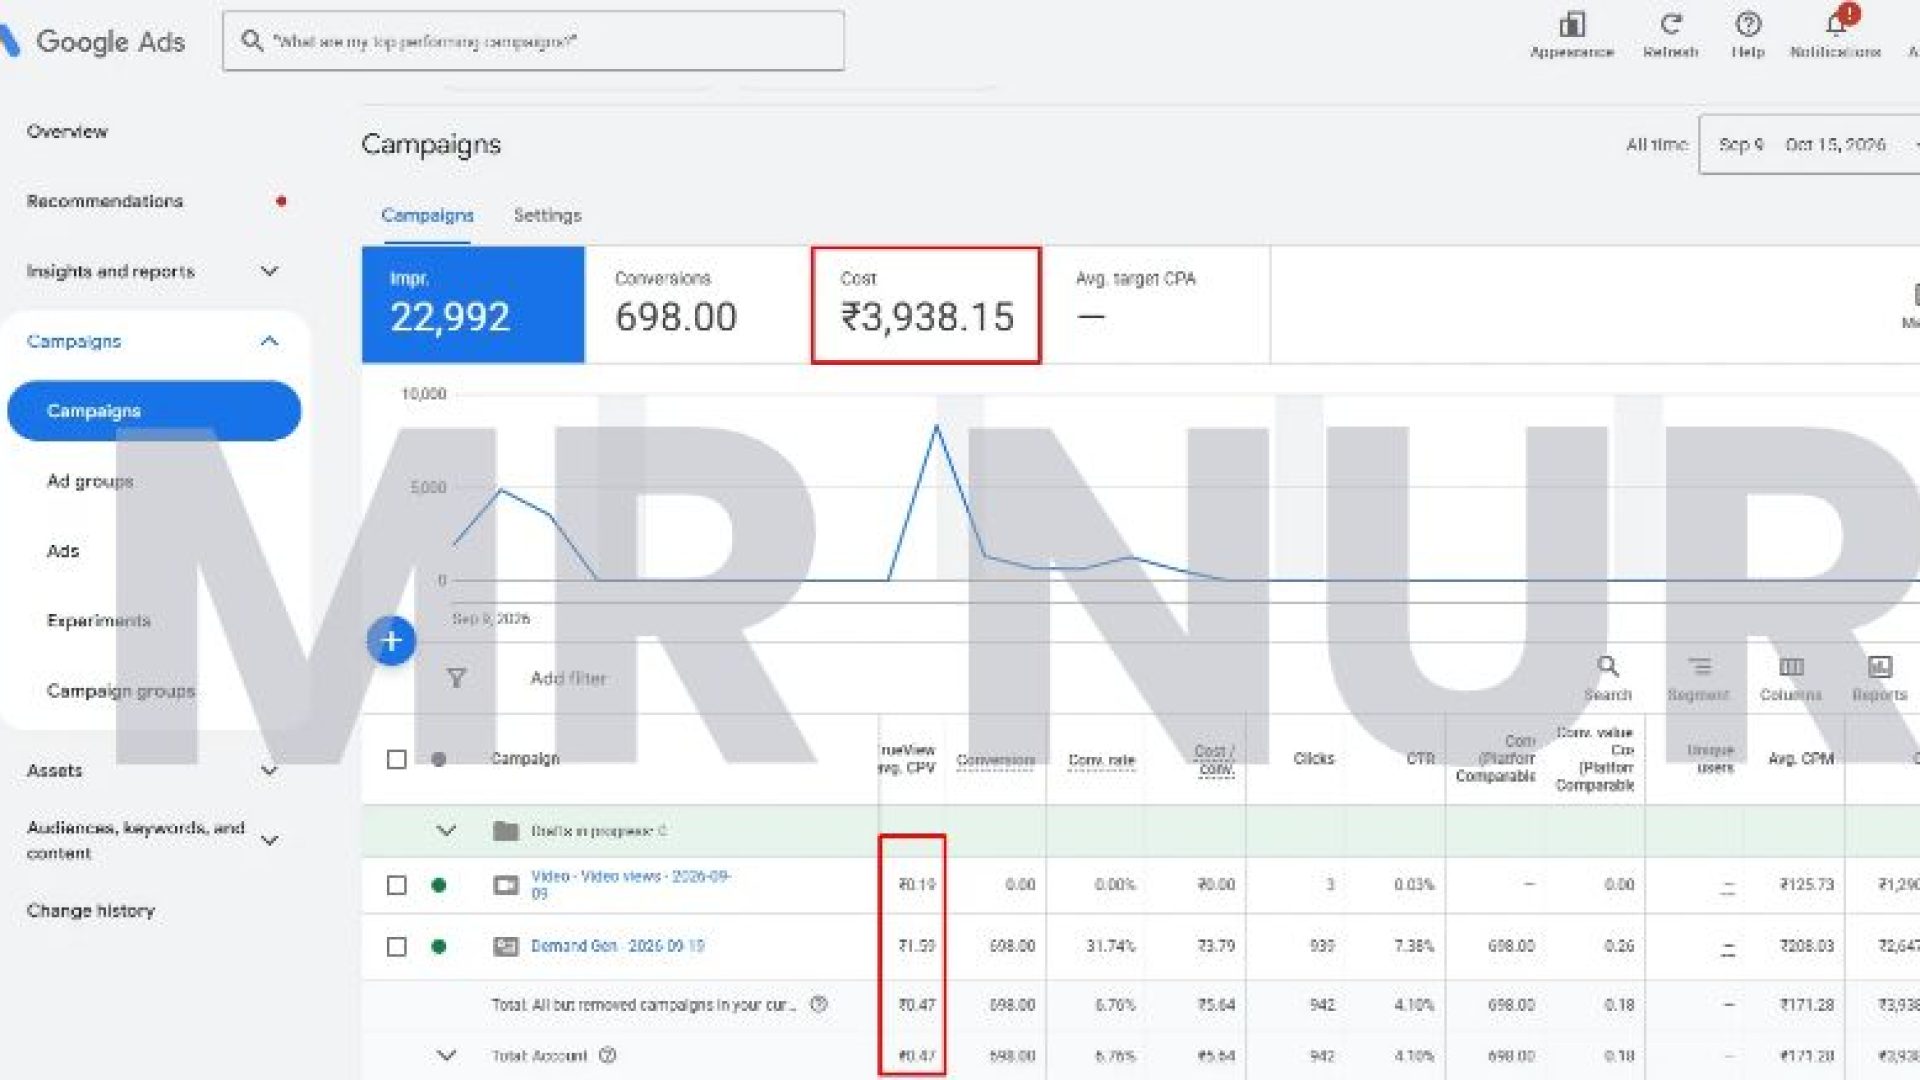Sort by the Clicks column header
This screenshot has height=1080, width=1920.
click(1314, 759)
